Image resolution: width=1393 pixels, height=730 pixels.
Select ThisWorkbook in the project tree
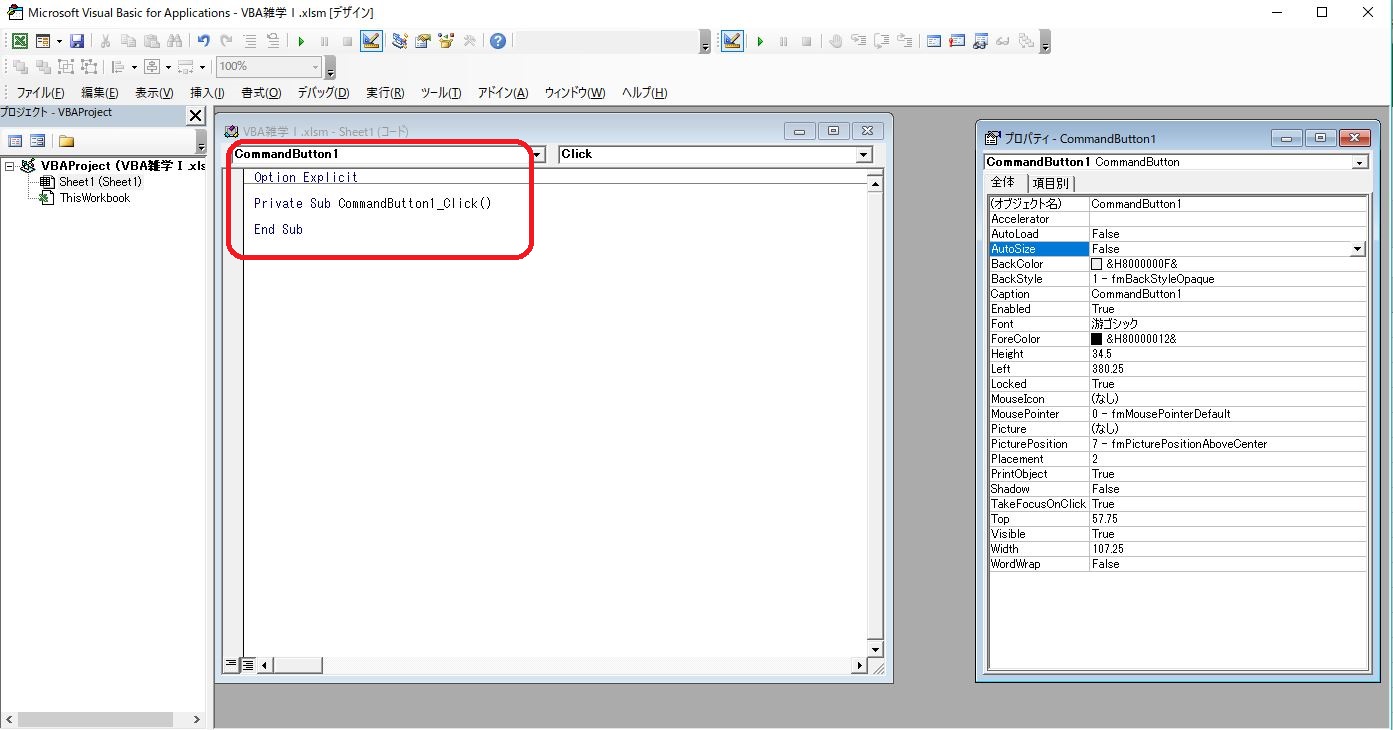pos(95,198)
